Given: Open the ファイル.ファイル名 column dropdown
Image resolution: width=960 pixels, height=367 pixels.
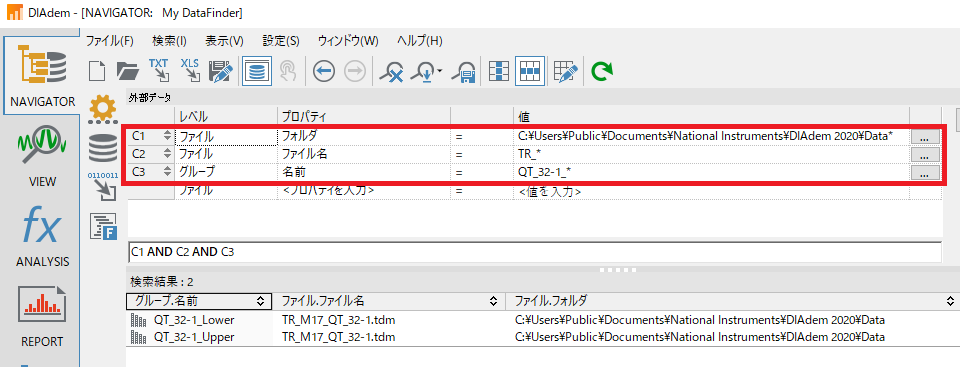Looking at the screenshot, I should point(493,301).
